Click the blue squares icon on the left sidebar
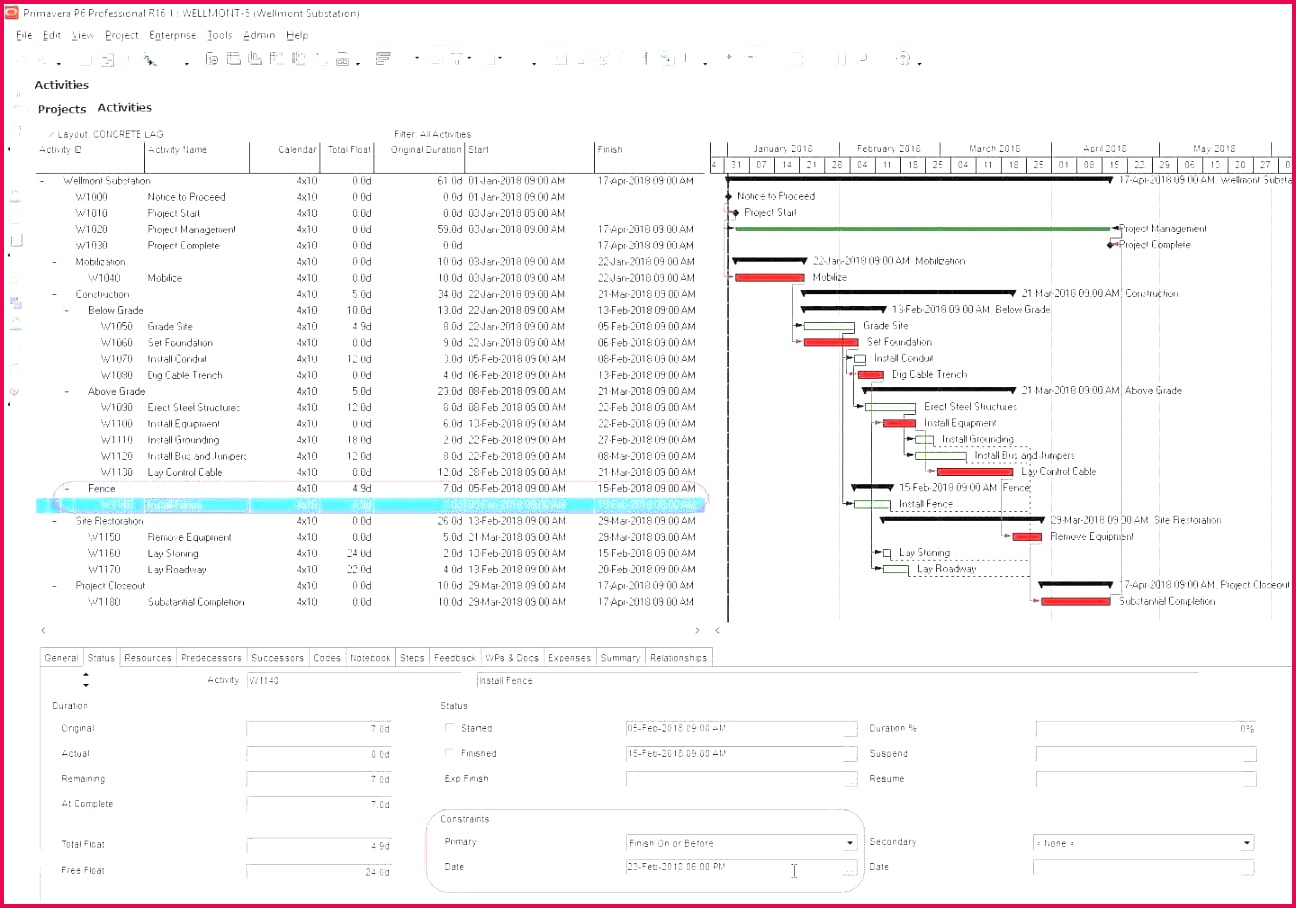The image size is (1296, 908). [x=15, y=302]
